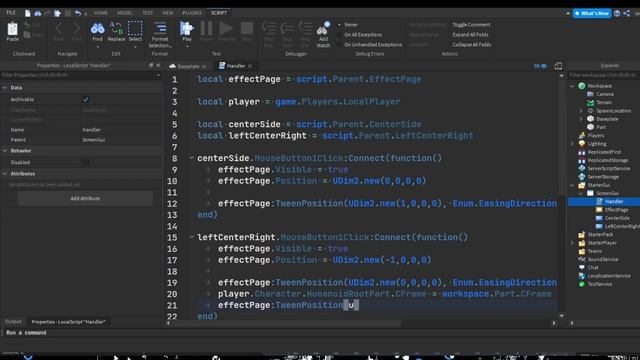The width and height of the screenshot is (640, 360).
Task: Select the On Unhandled Exceptions option
Action: click(x=373, y=44)
